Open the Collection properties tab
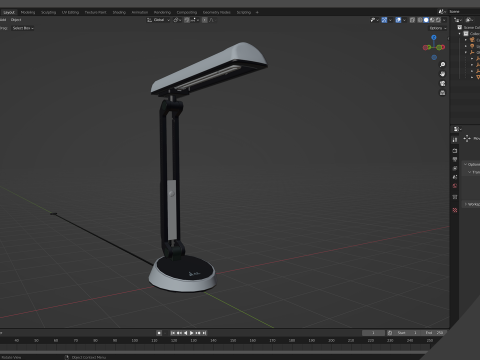 (455, 197)
